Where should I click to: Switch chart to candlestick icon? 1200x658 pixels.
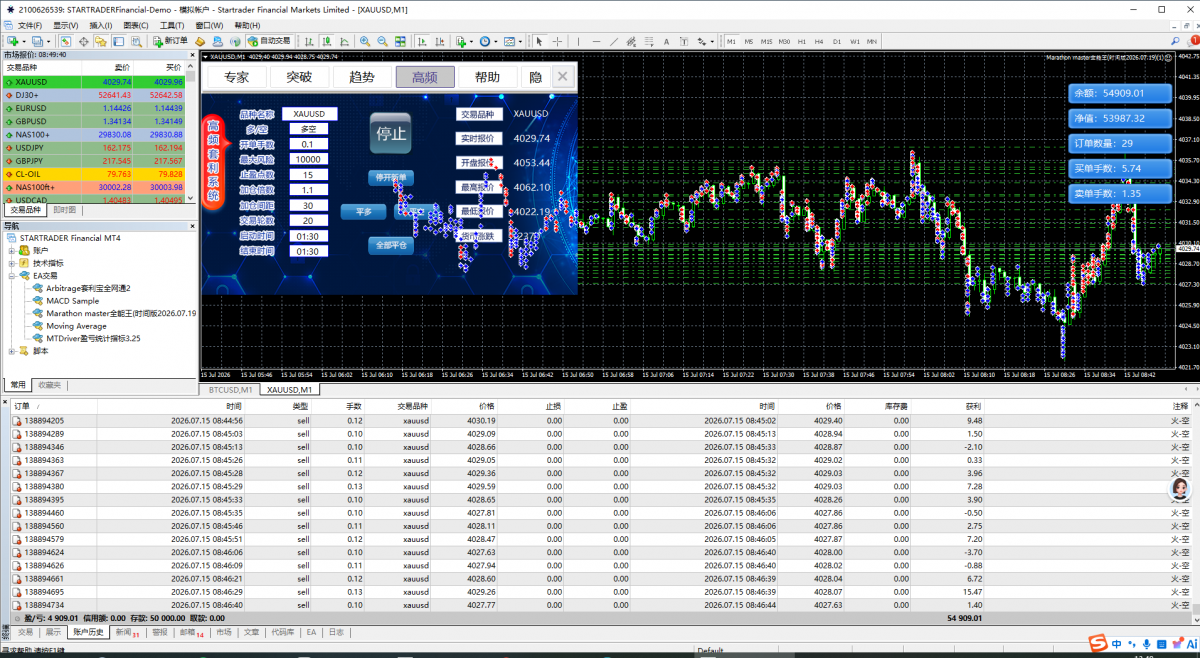pos(327,41)
